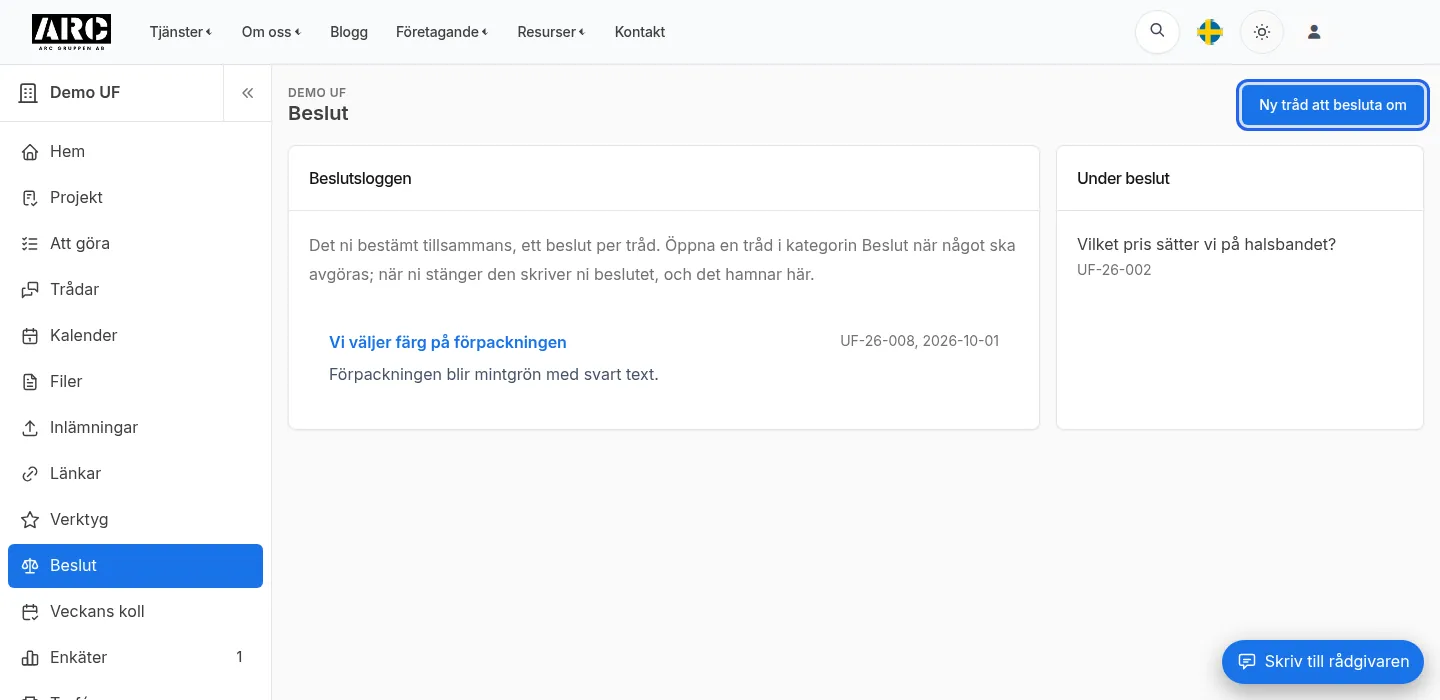Click Demo UF organization name in sidebar
This screenshot has height=700, width=1440.
tap(85, 93)
